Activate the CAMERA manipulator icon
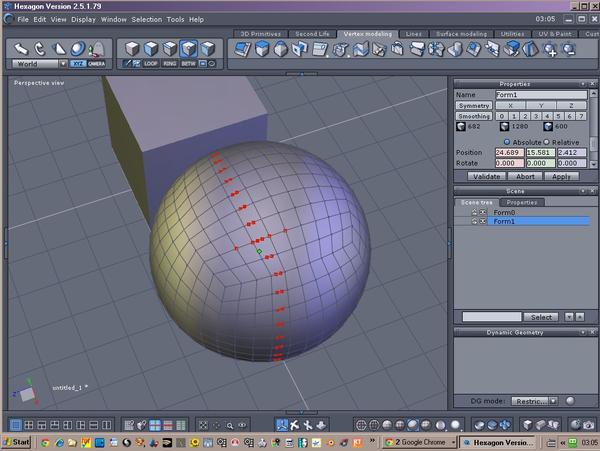 click(96, 63)
